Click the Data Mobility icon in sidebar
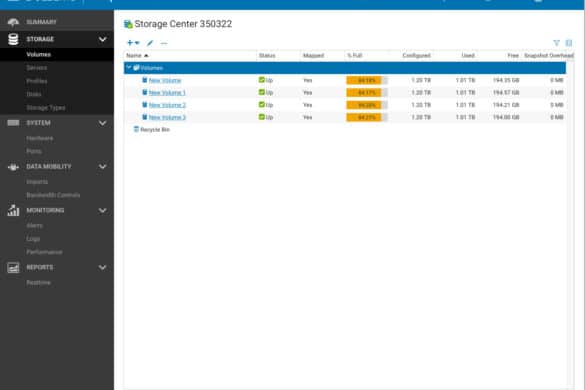Image resolution: width=585 pixels, height=390 pixels. pos(13,167)
